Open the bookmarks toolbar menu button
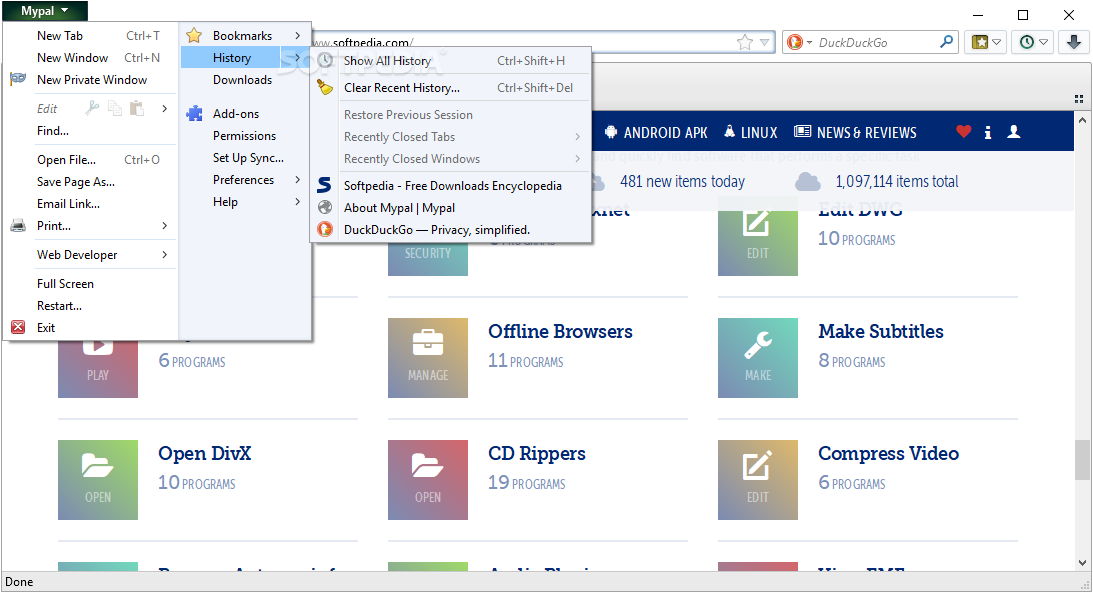1093x593 pixels. pyautogui.click(x=987, y=43)
